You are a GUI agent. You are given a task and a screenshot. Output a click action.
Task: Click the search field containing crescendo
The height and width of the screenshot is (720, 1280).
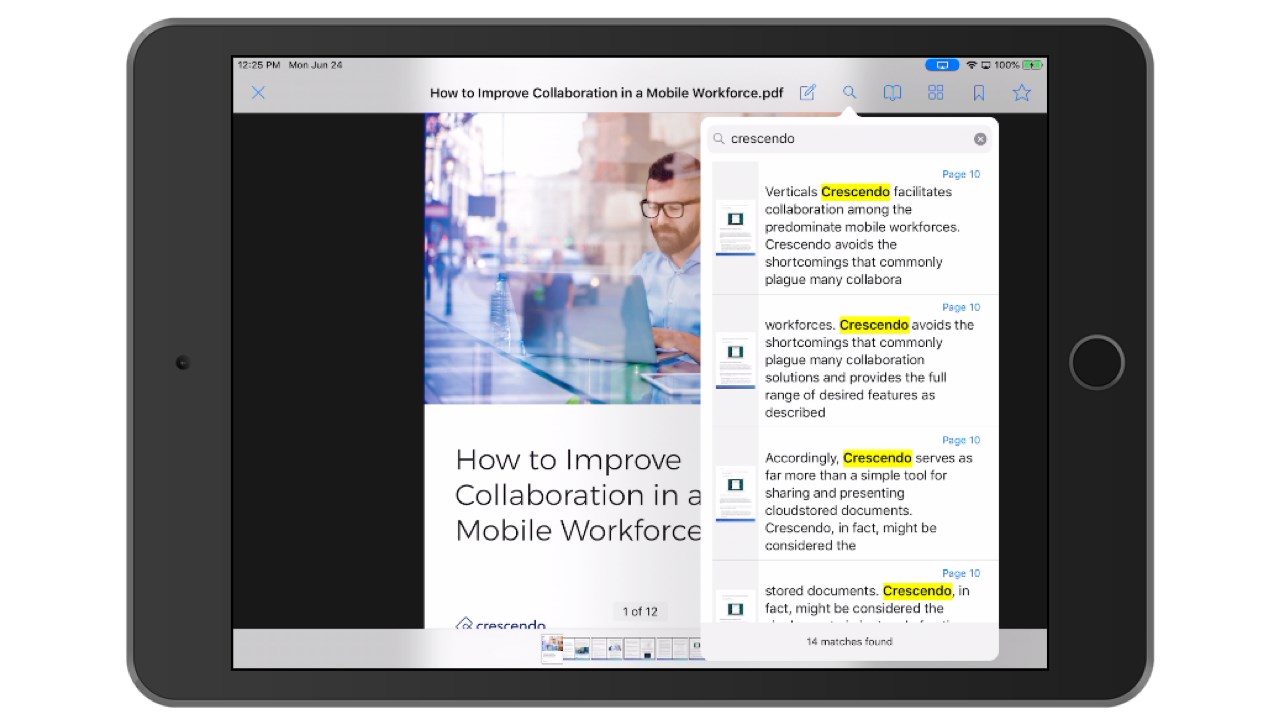click(850, 139)
